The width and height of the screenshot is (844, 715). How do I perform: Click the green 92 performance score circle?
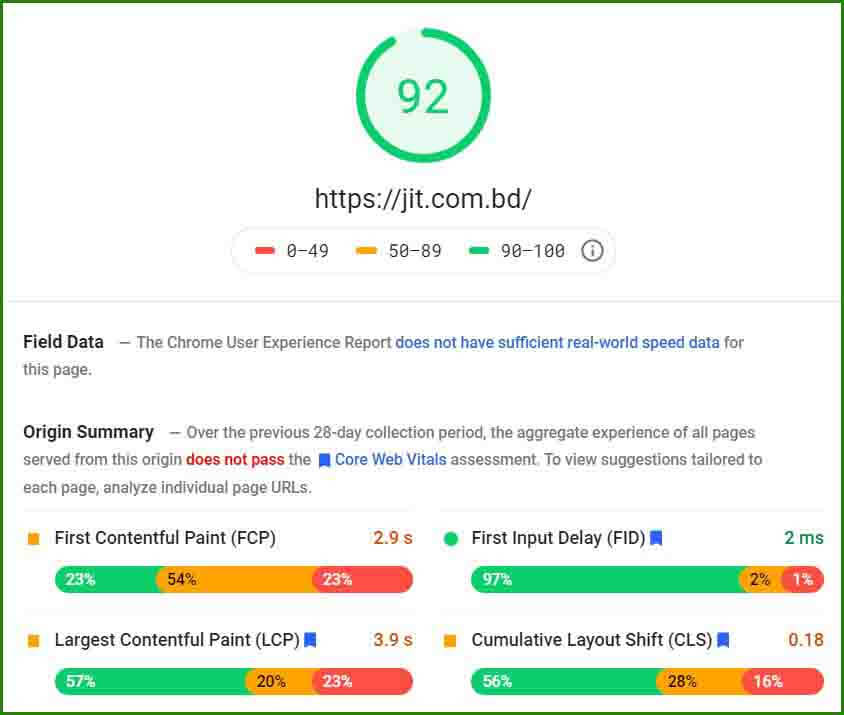click(422, 96)
